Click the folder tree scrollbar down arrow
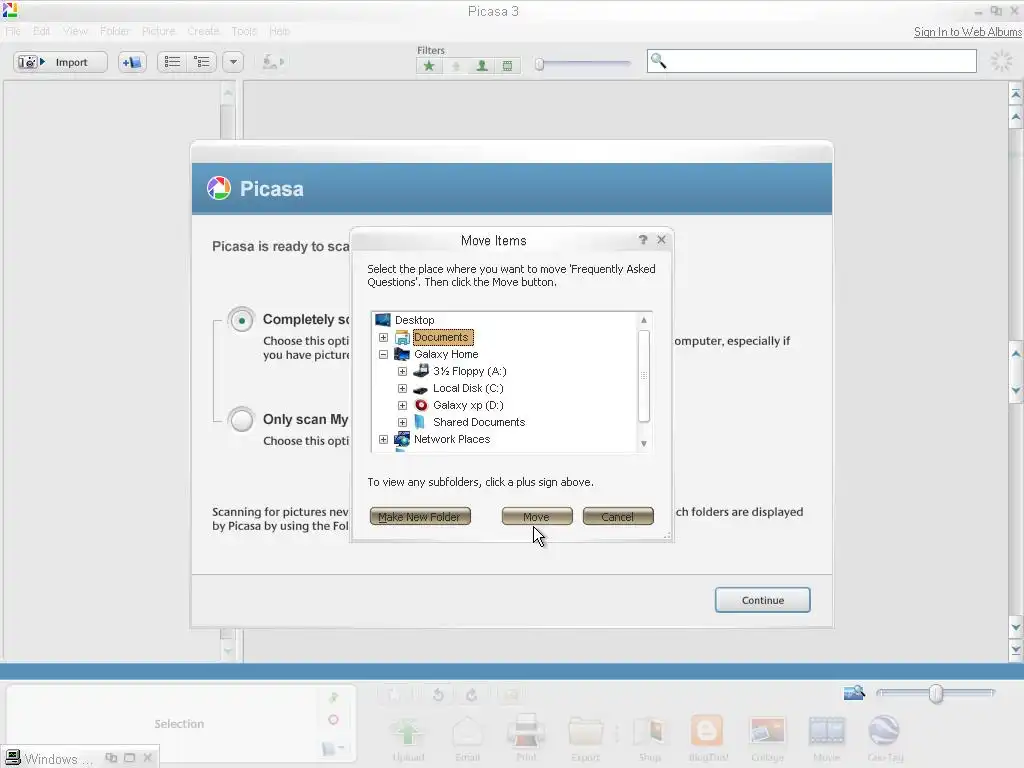The width and height of the screenshot is (1024, 768). (644, 443)
